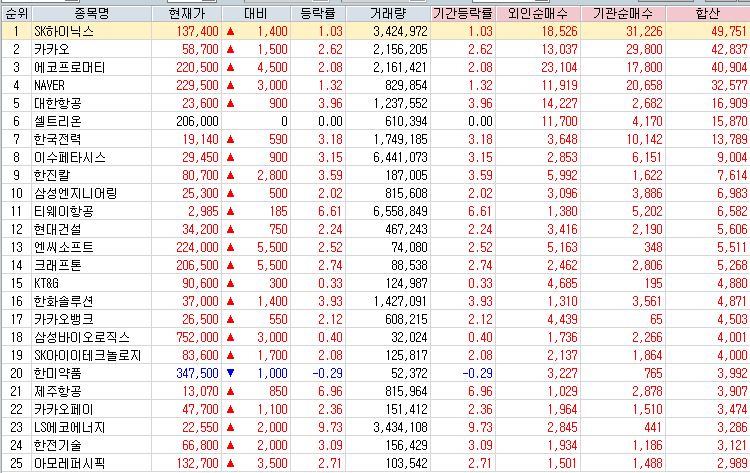This screenshot has width=750, height=473.
Task: Select the 엔씨소프트 stock name
Action: click(64, 247)
